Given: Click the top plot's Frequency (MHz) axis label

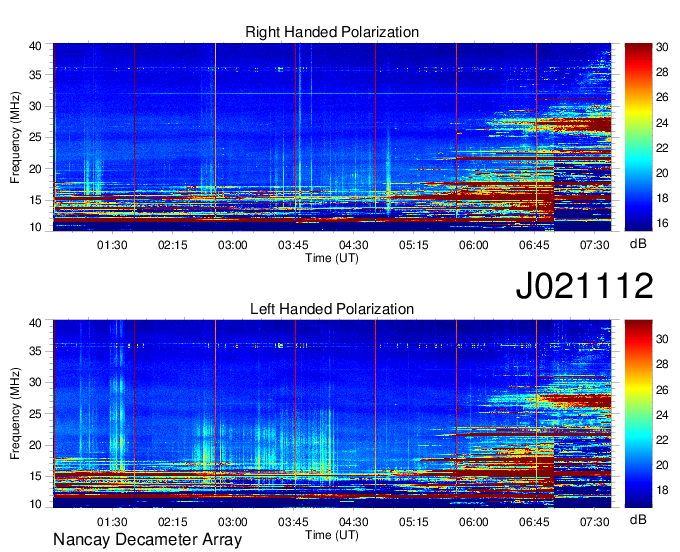Looking at the screenshot, I should (15, 137).
